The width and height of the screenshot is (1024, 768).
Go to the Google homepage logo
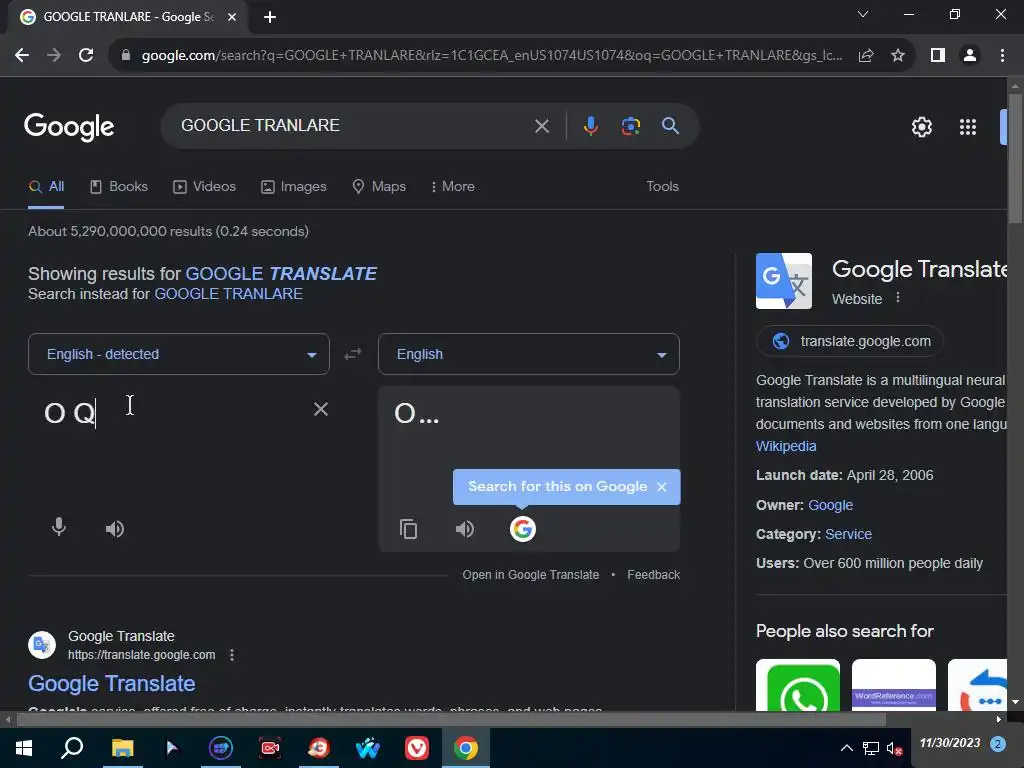69,127
